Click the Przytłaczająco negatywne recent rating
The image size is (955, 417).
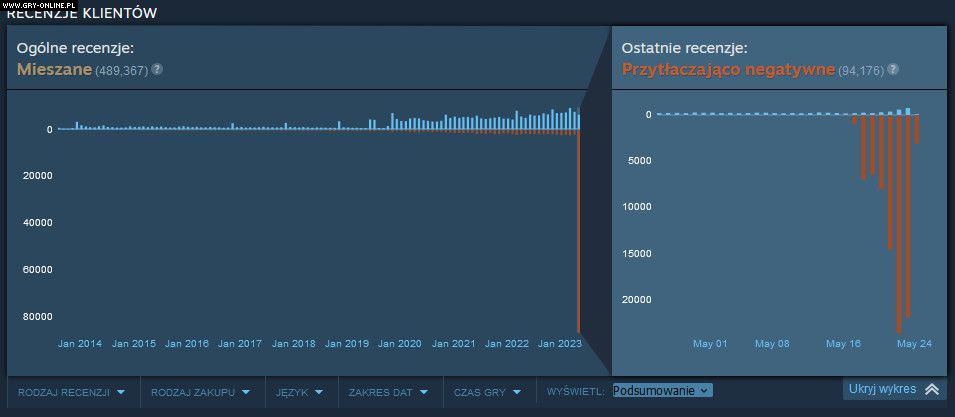pos(728,69)
